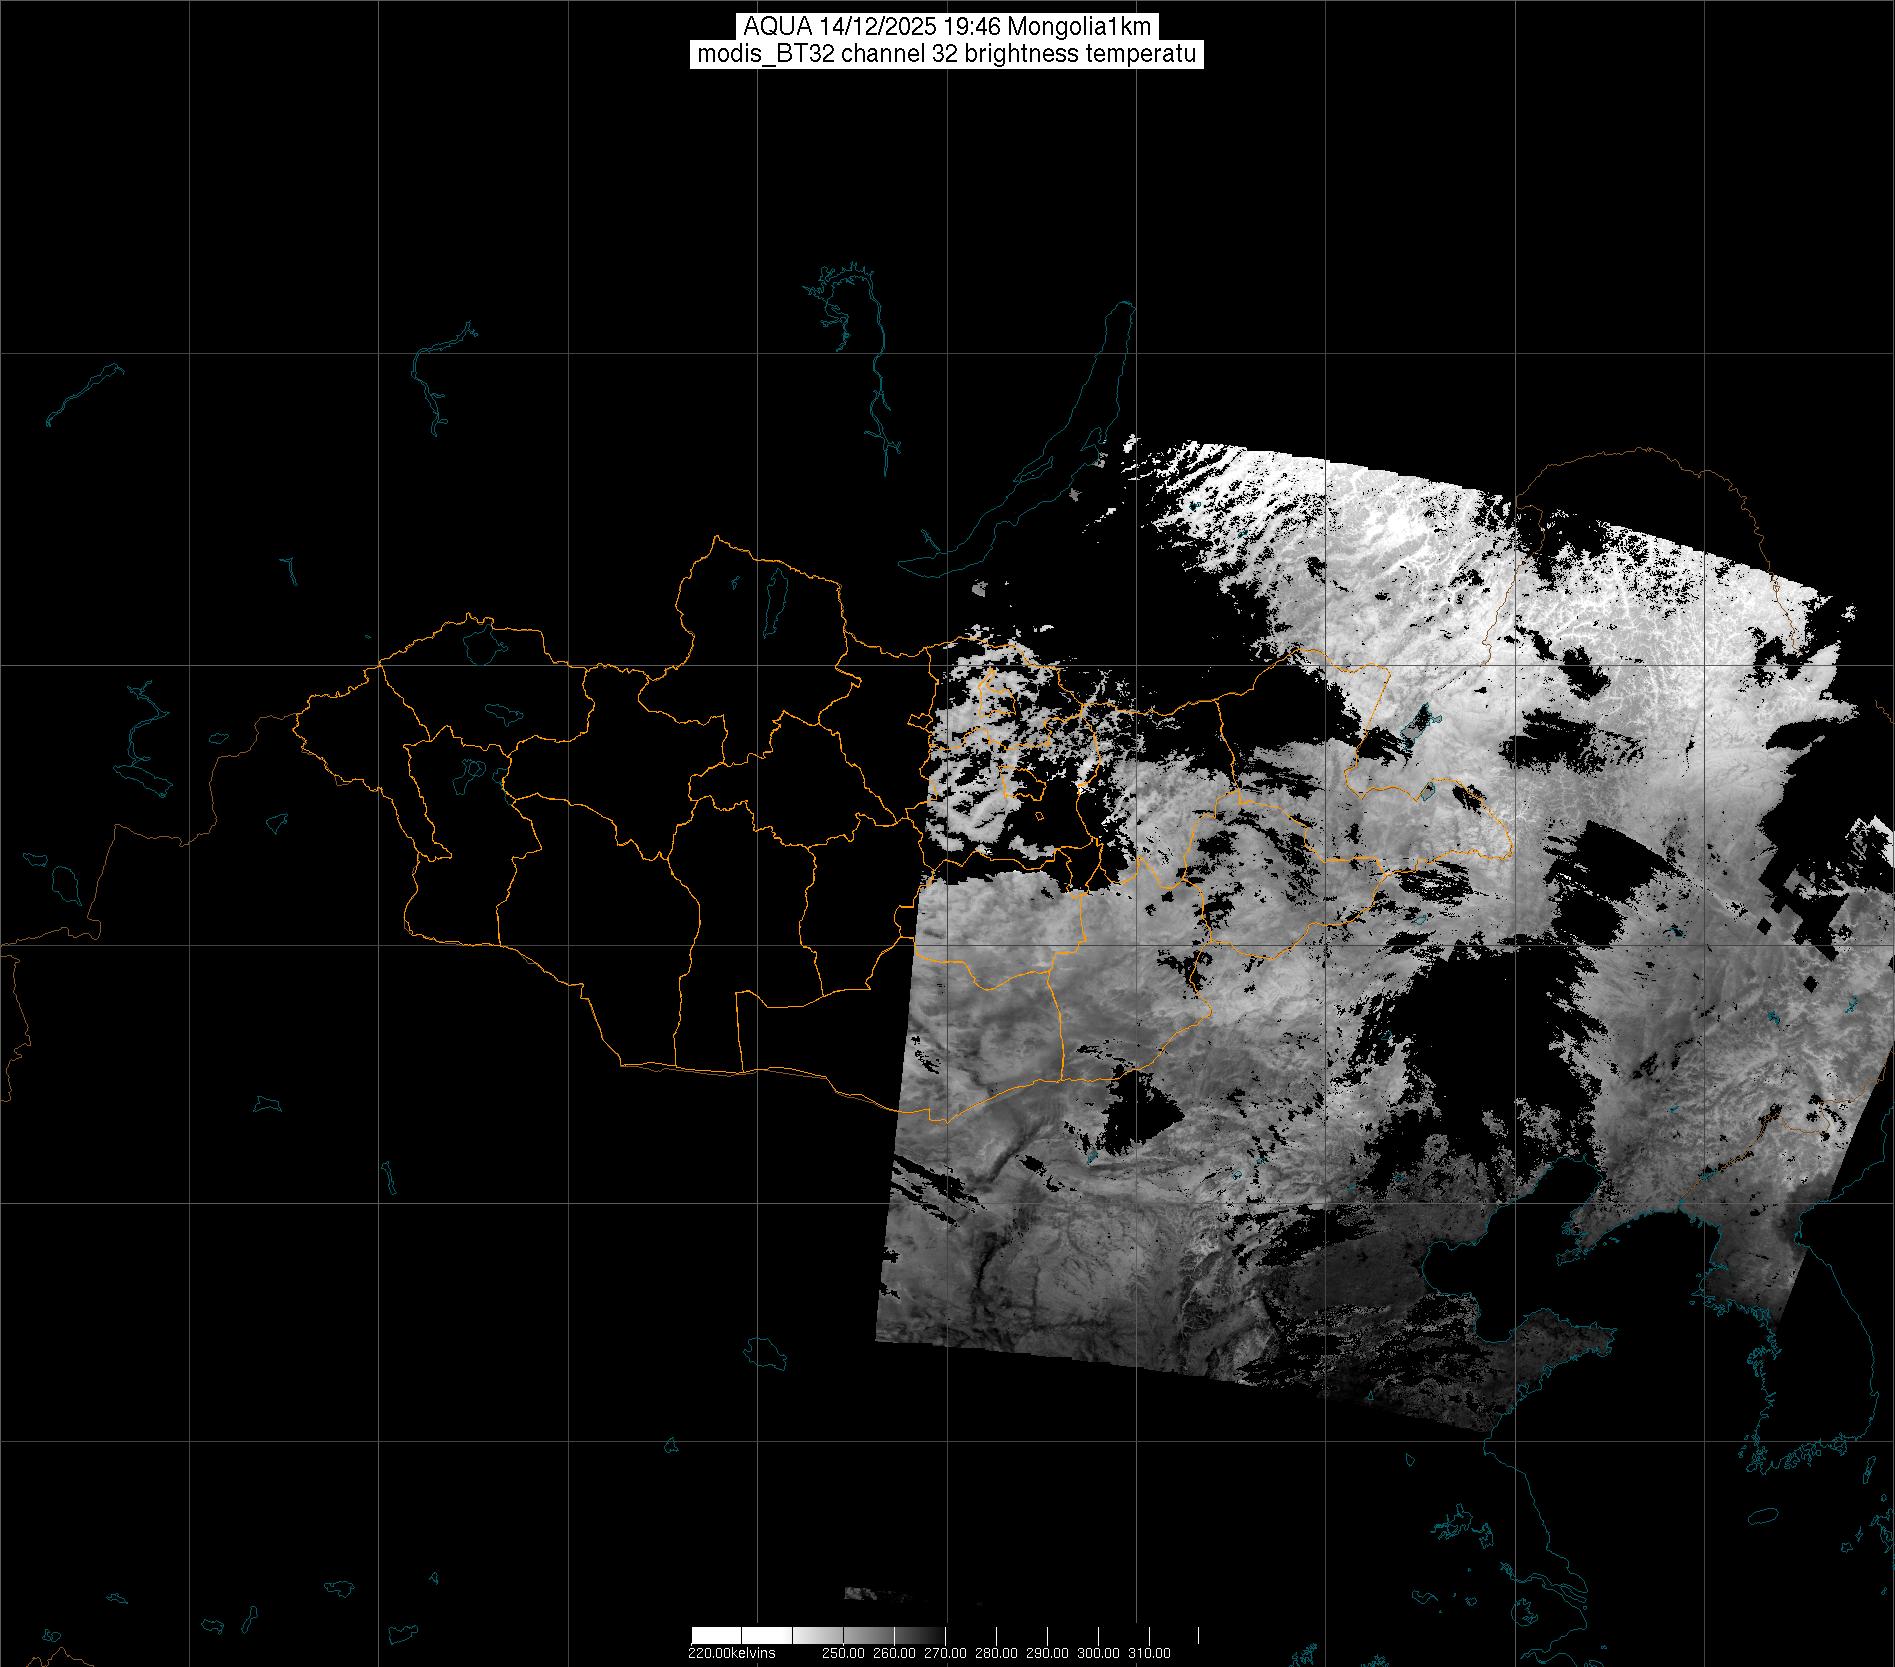This screenshot has width=1895, height=1667.
Task: Click the 220.00kelvins colorbar label
Action: [x=731, y=1653]
